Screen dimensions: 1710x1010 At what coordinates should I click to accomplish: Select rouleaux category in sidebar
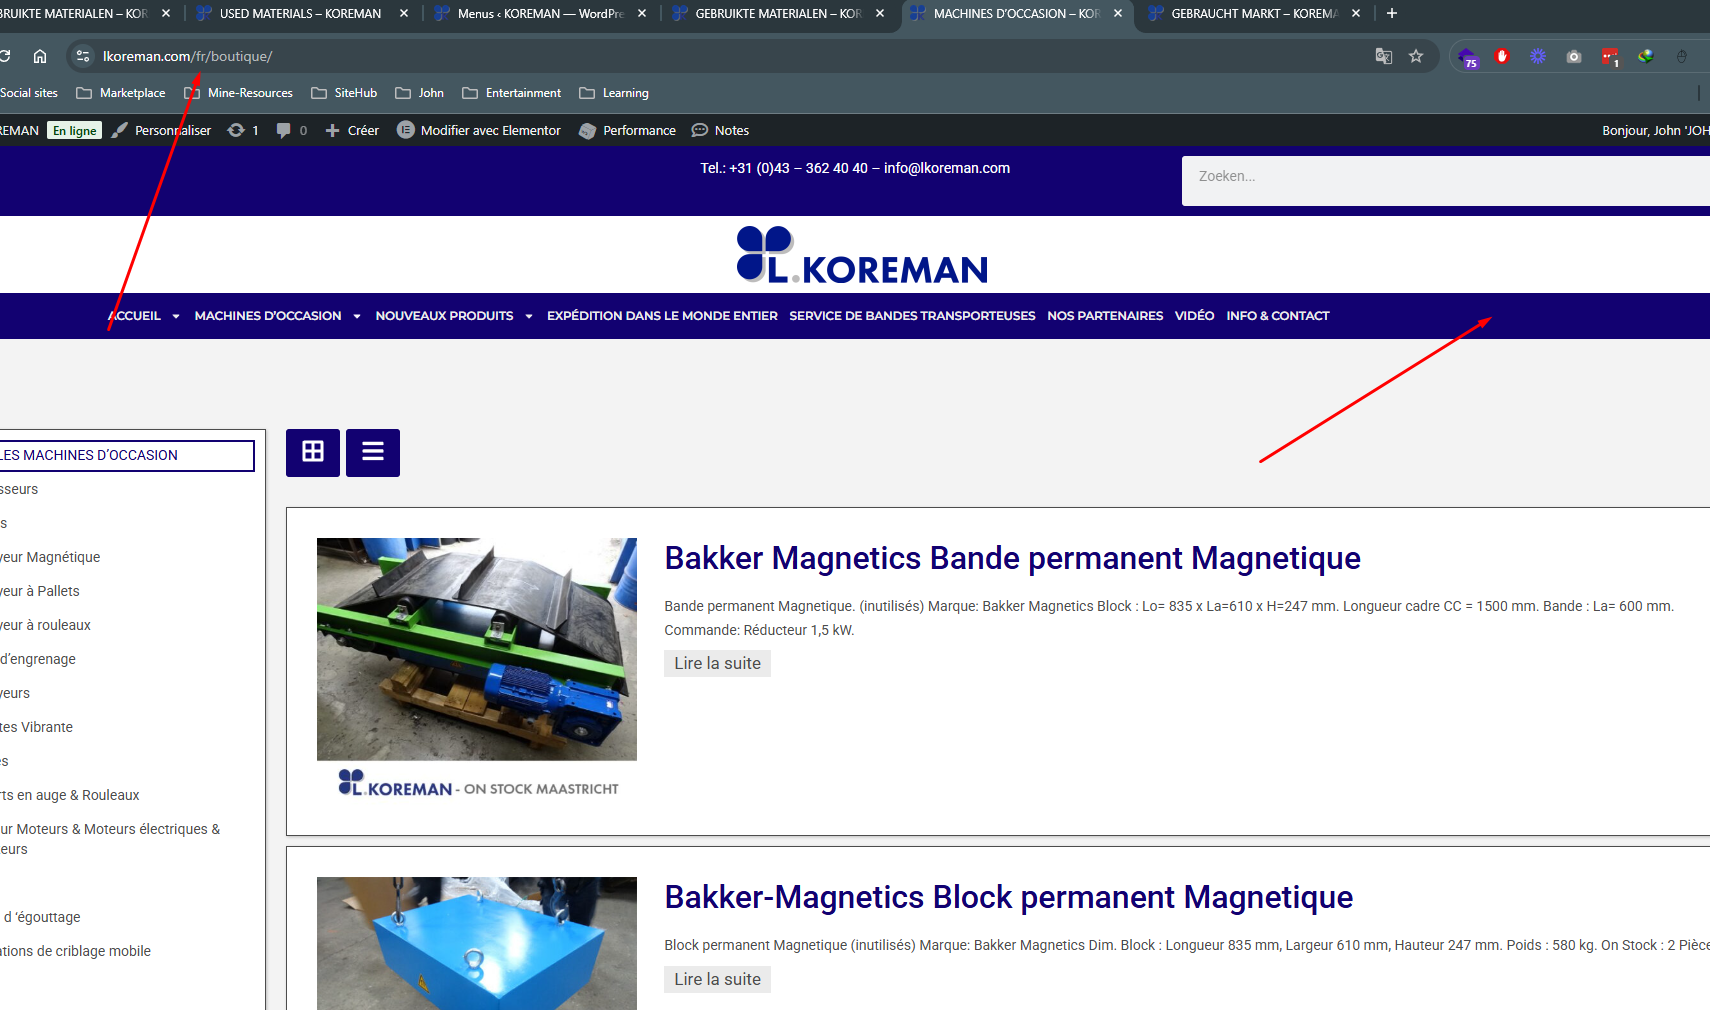(45, 625)
